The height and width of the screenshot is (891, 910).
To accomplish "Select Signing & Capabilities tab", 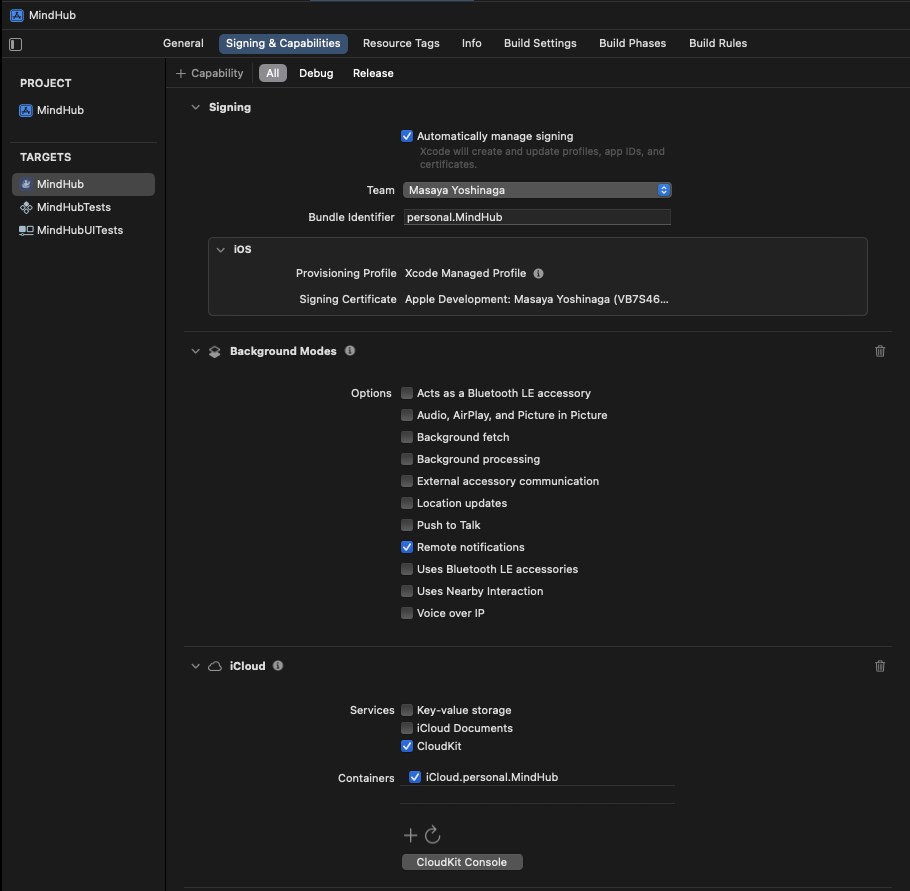I will click(283, 44).
